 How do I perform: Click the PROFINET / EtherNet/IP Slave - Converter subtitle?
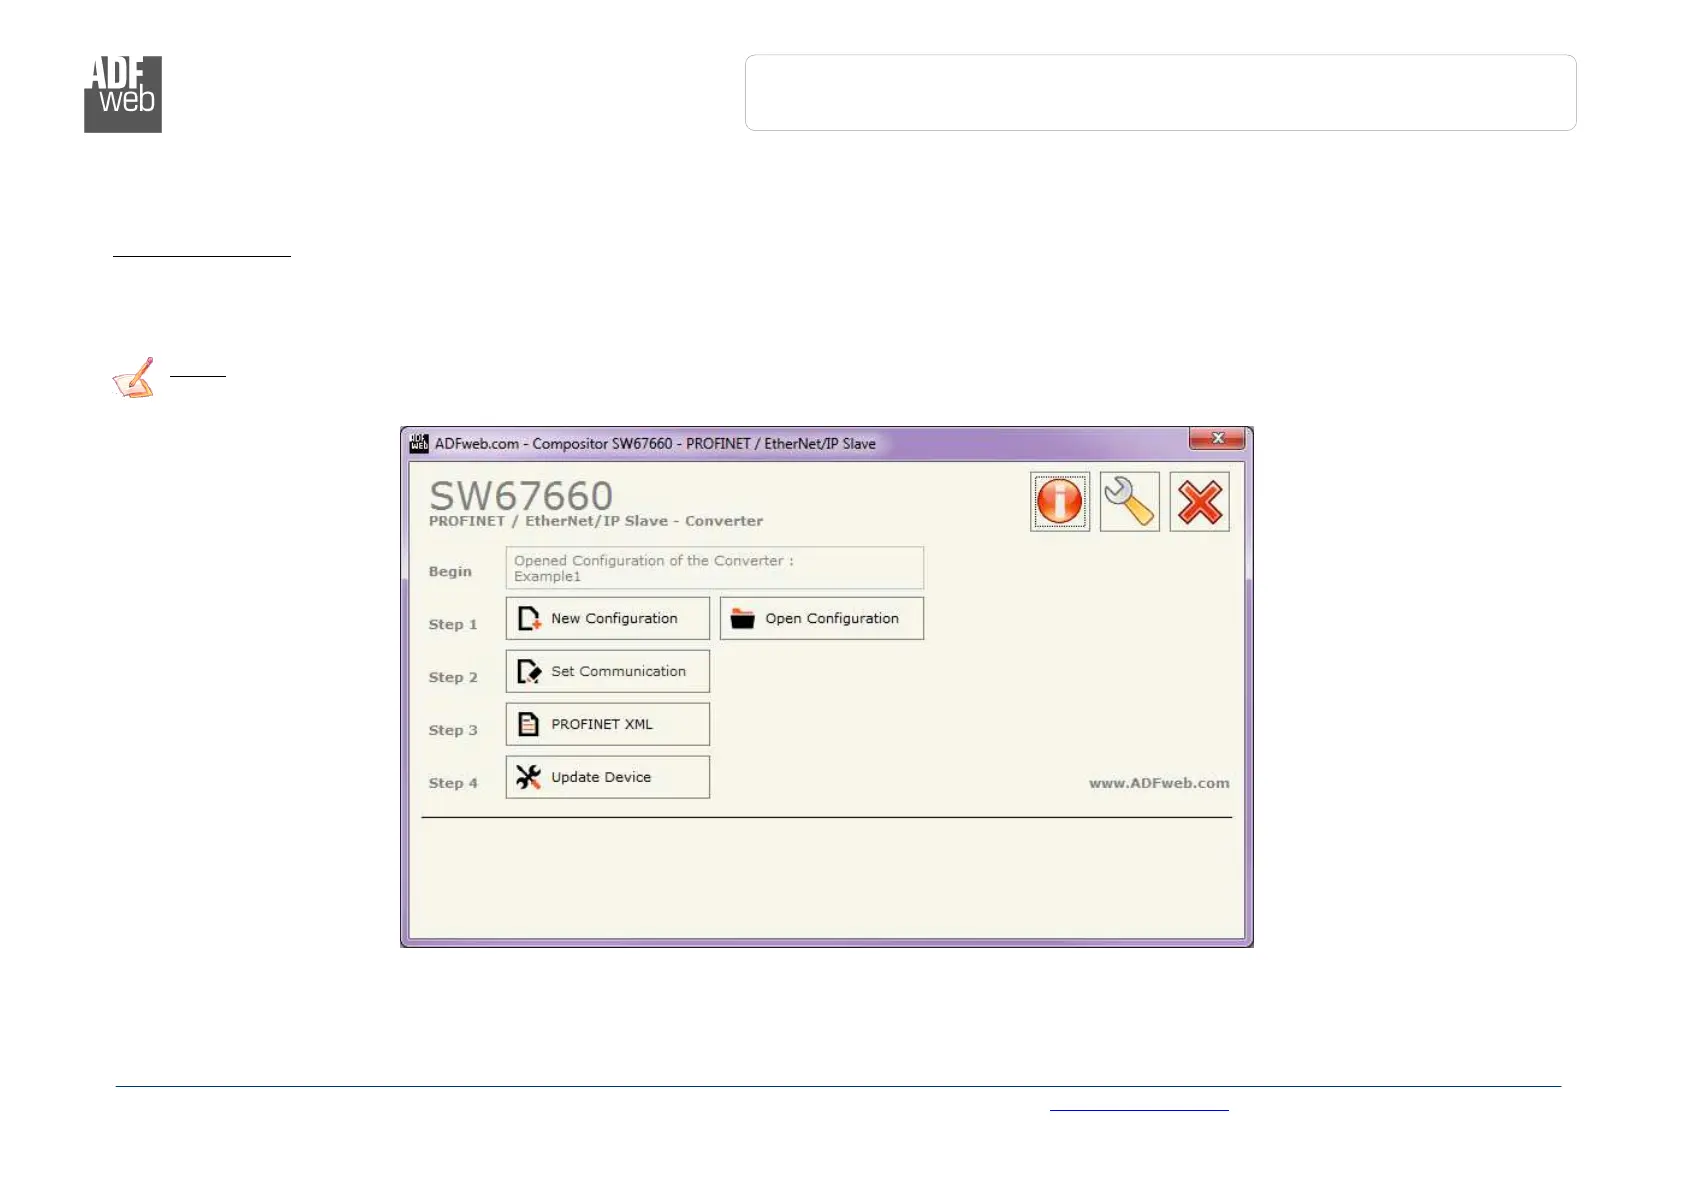point(596,521)
